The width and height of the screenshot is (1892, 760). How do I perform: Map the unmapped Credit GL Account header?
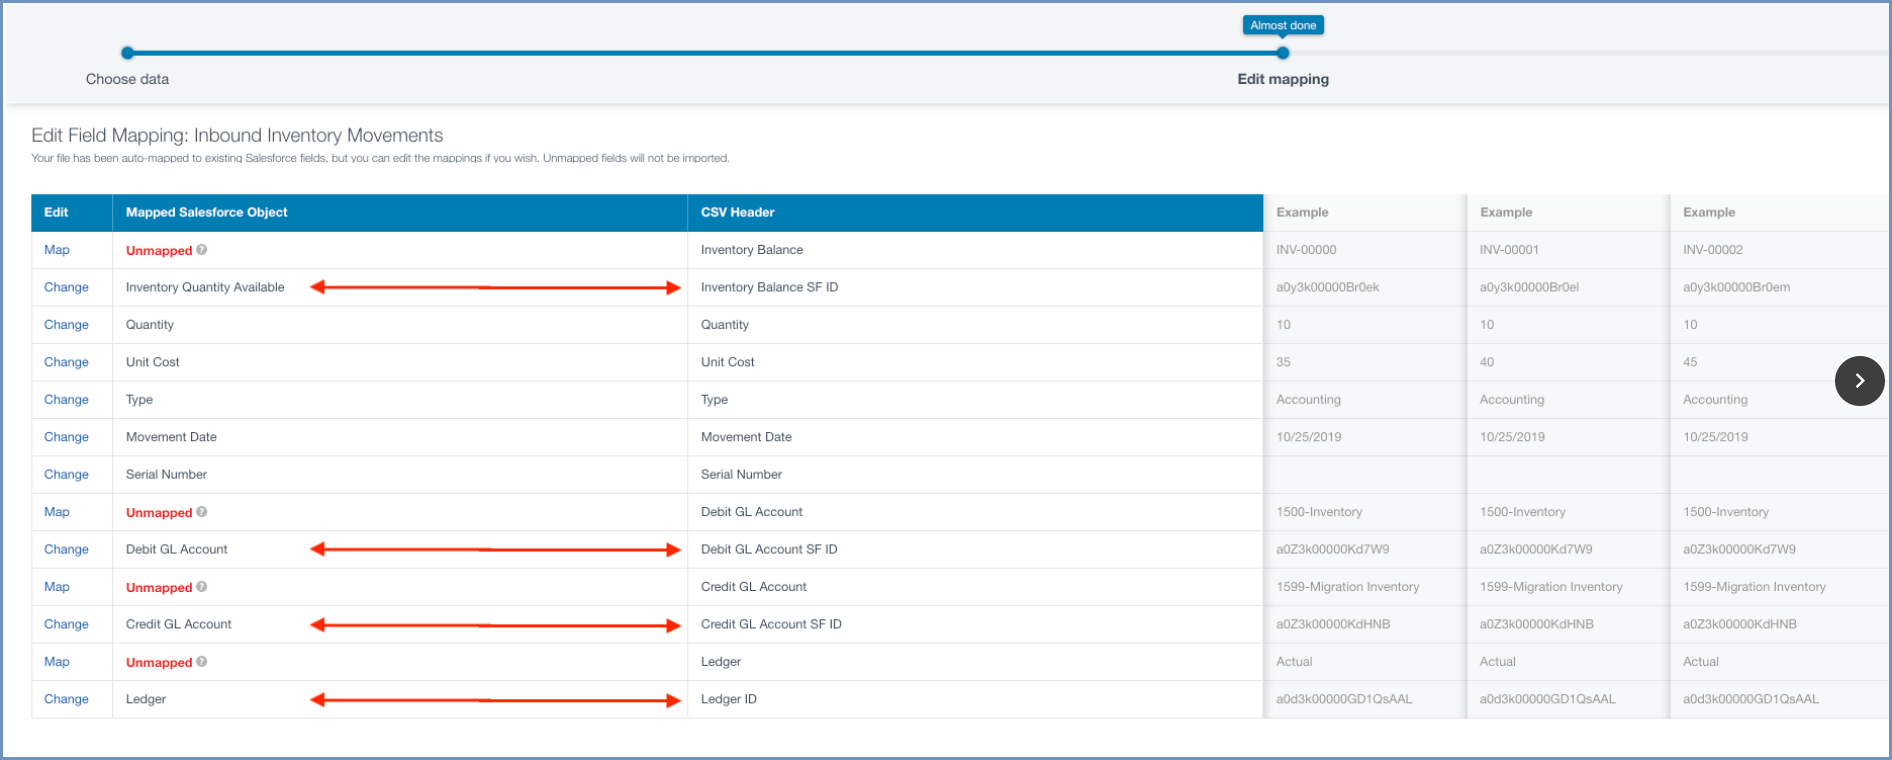pyautogui.click(x=57, y=587)
